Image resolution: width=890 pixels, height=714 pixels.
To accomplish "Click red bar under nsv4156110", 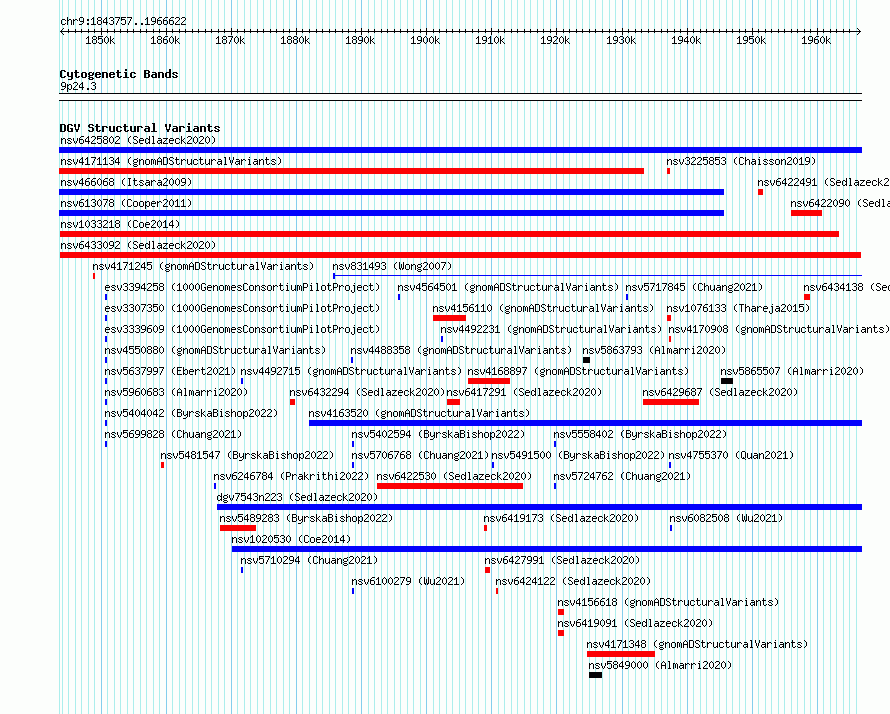I will point(449,318).
